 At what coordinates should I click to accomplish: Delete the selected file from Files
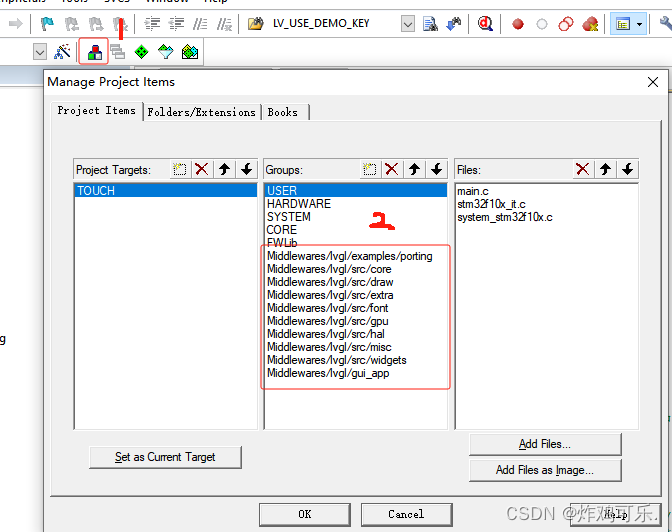tap(583, 169)
